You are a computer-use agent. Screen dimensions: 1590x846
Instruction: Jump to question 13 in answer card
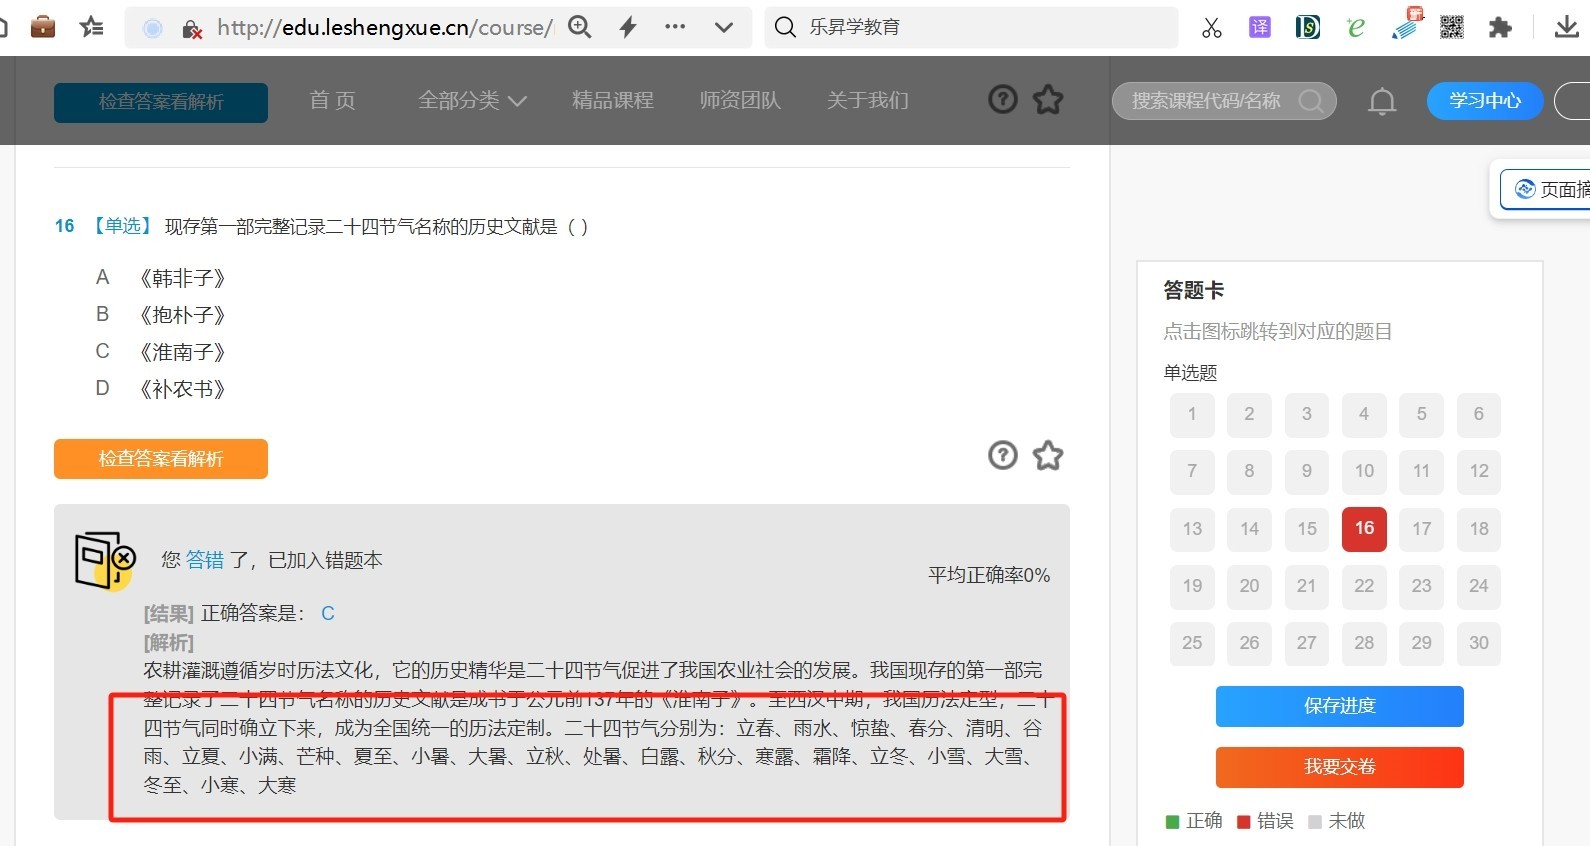point(1192,529)
